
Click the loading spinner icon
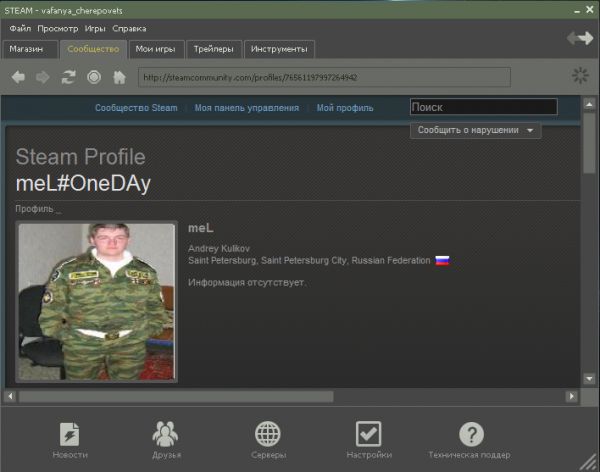[x=580, y=75]
